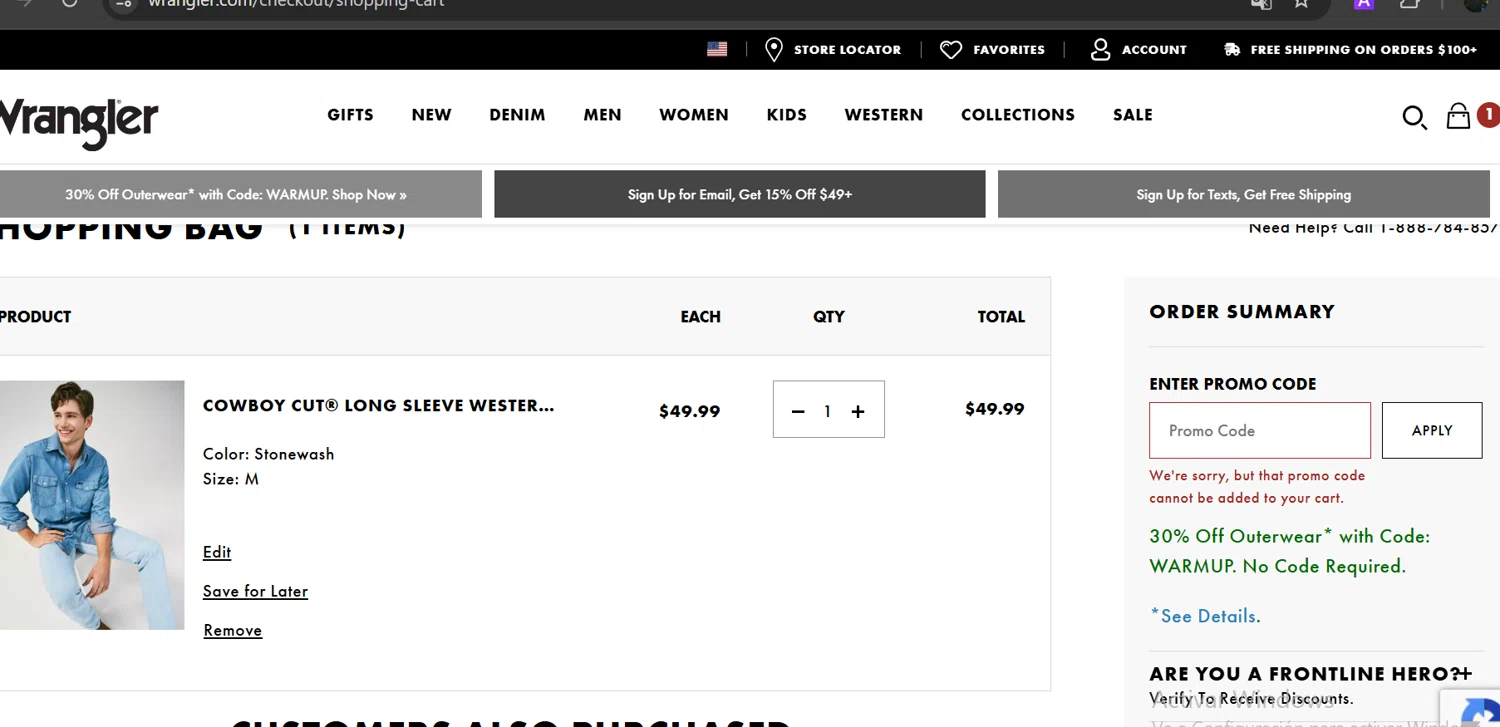Click the promo code error message
Image resolution: width=1500 pixels, height=727 pixels.
(x=1257, y=487)
